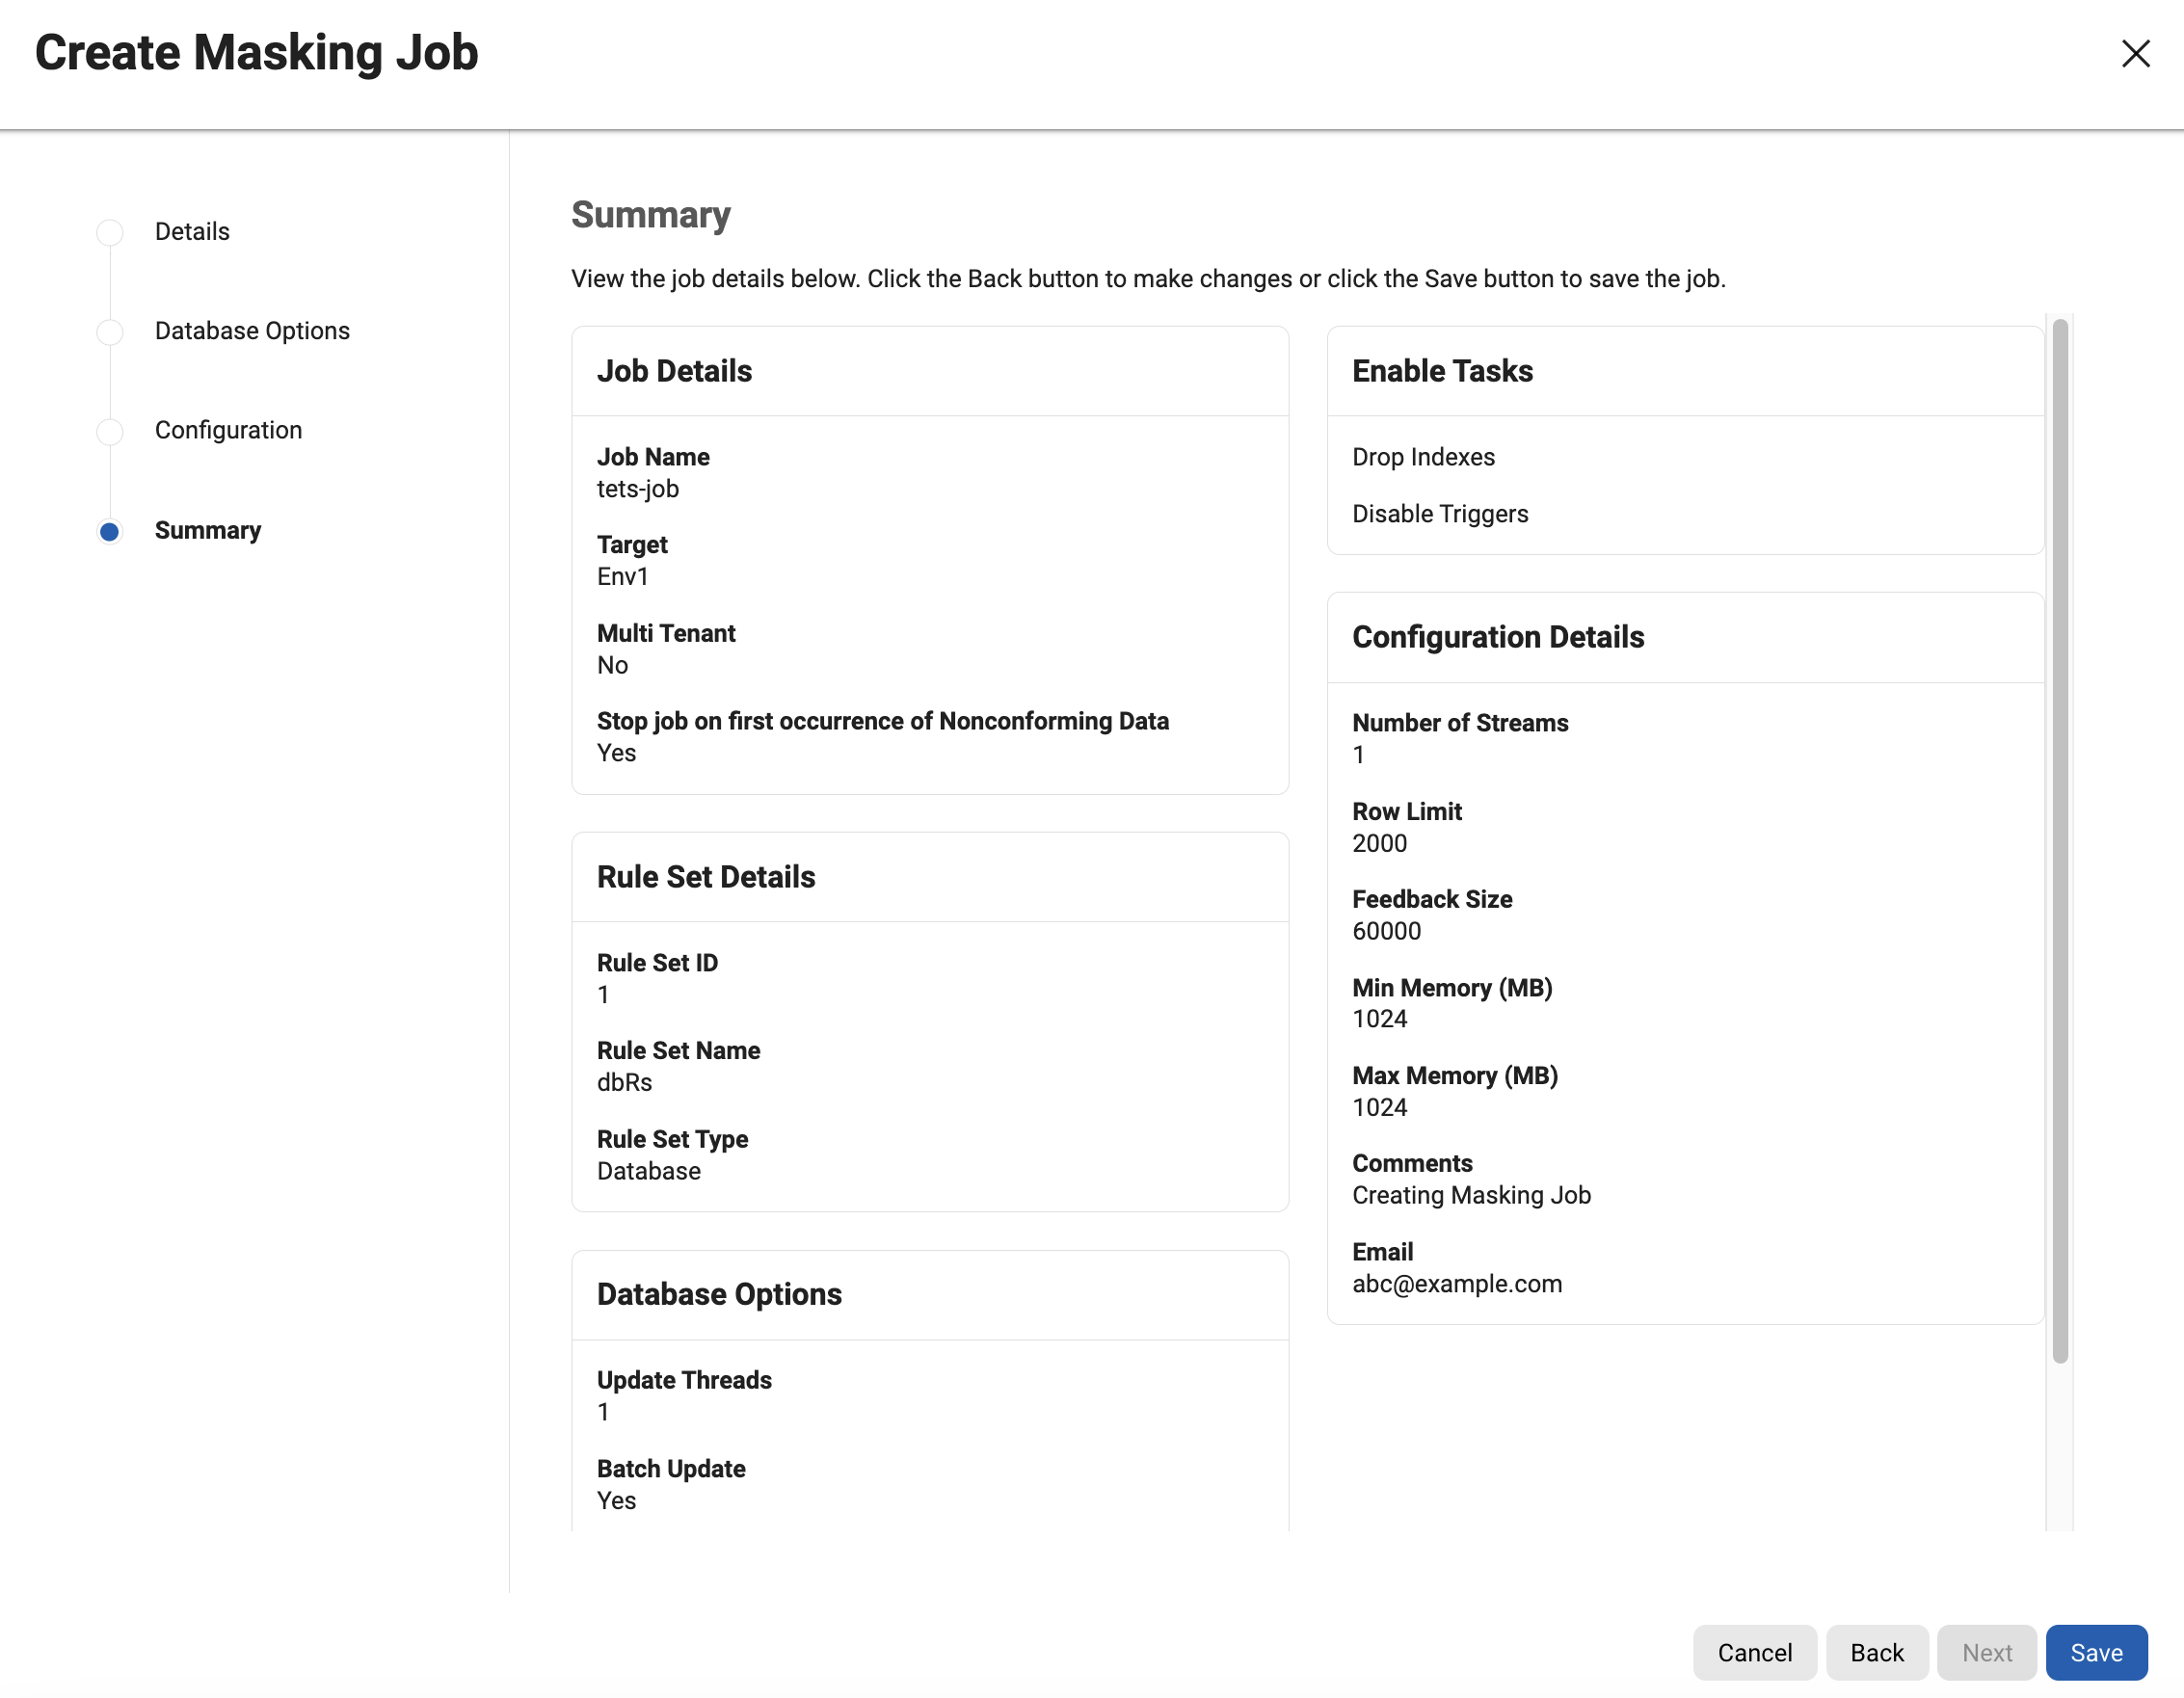
Task: Select the Summary step label
Action: point(208,530)
